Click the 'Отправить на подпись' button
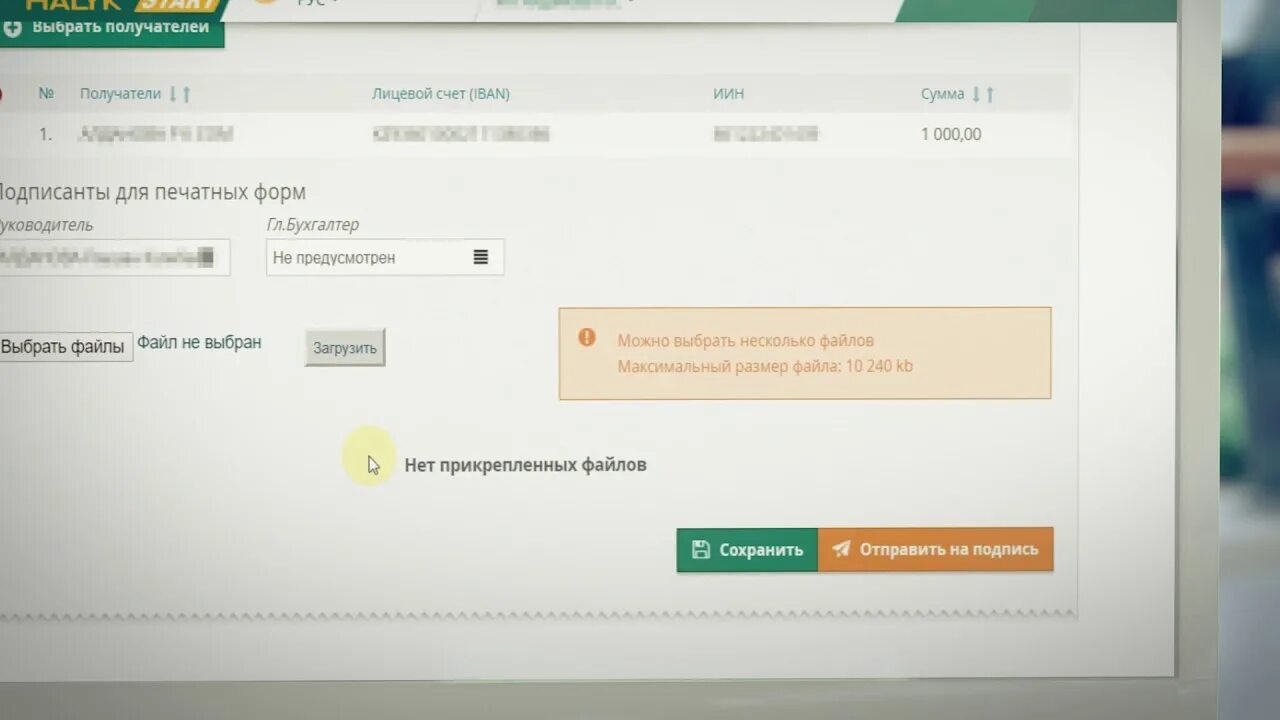The width and height of the screenshot is (1280, 720). click(936, 550)
